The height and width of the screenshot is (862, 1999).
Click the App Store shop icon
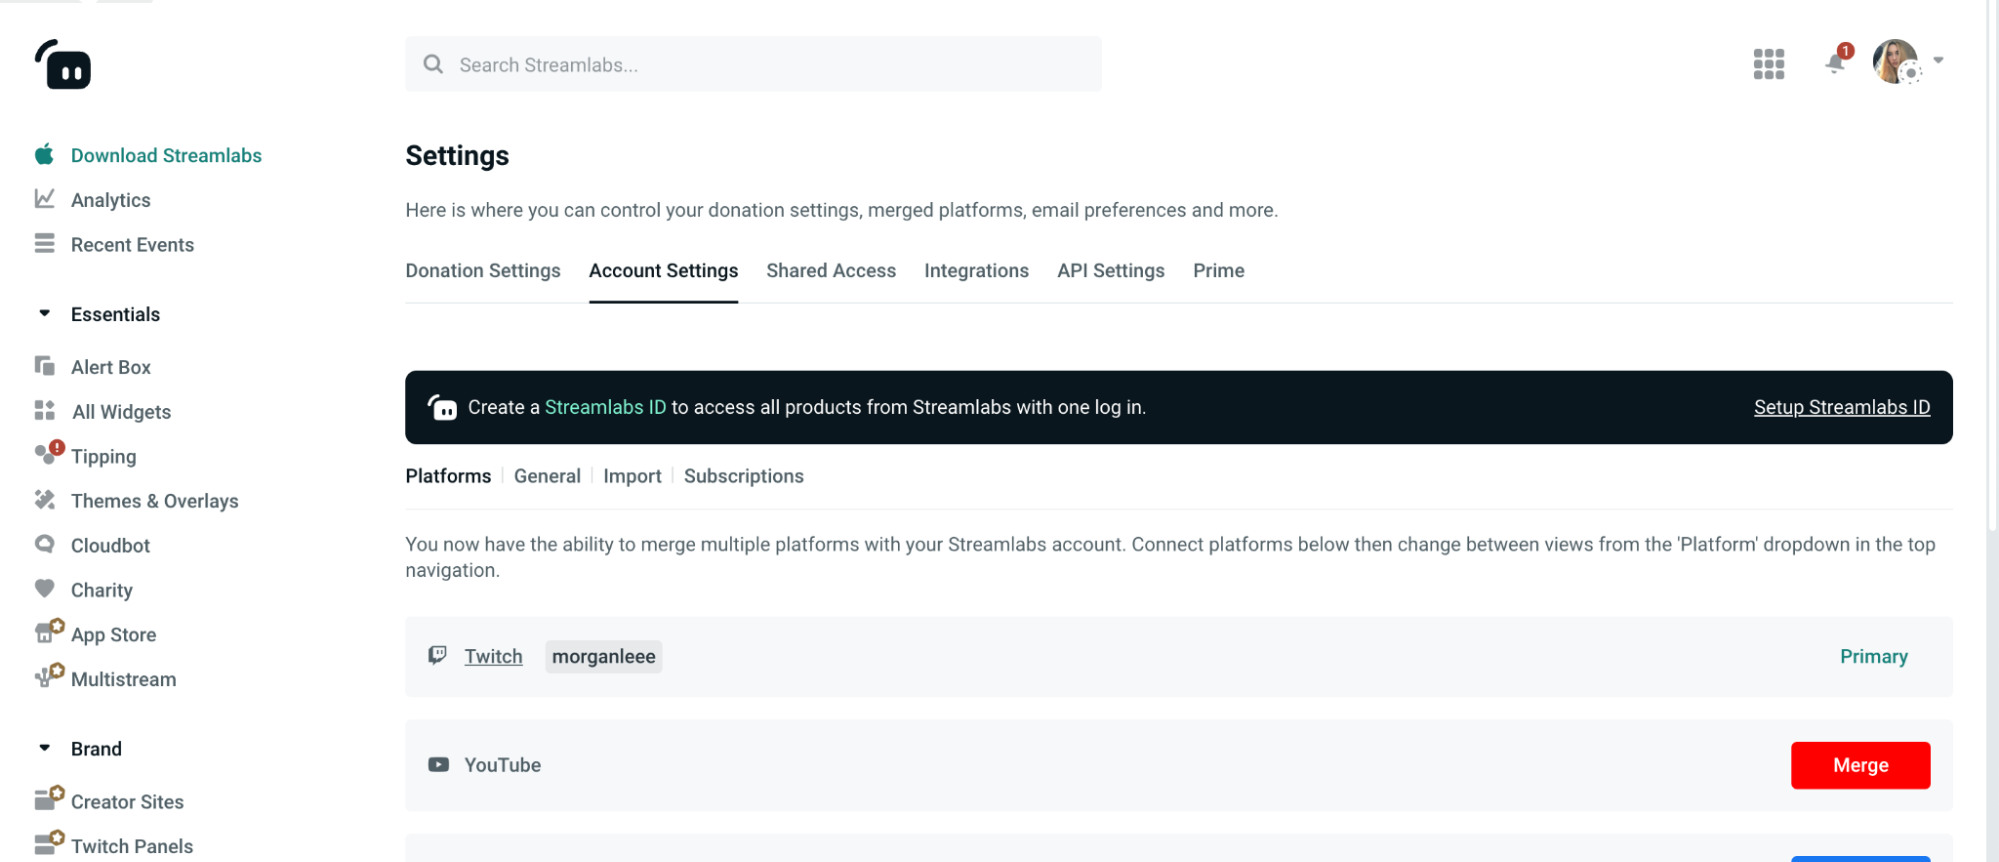pos(49,631)
